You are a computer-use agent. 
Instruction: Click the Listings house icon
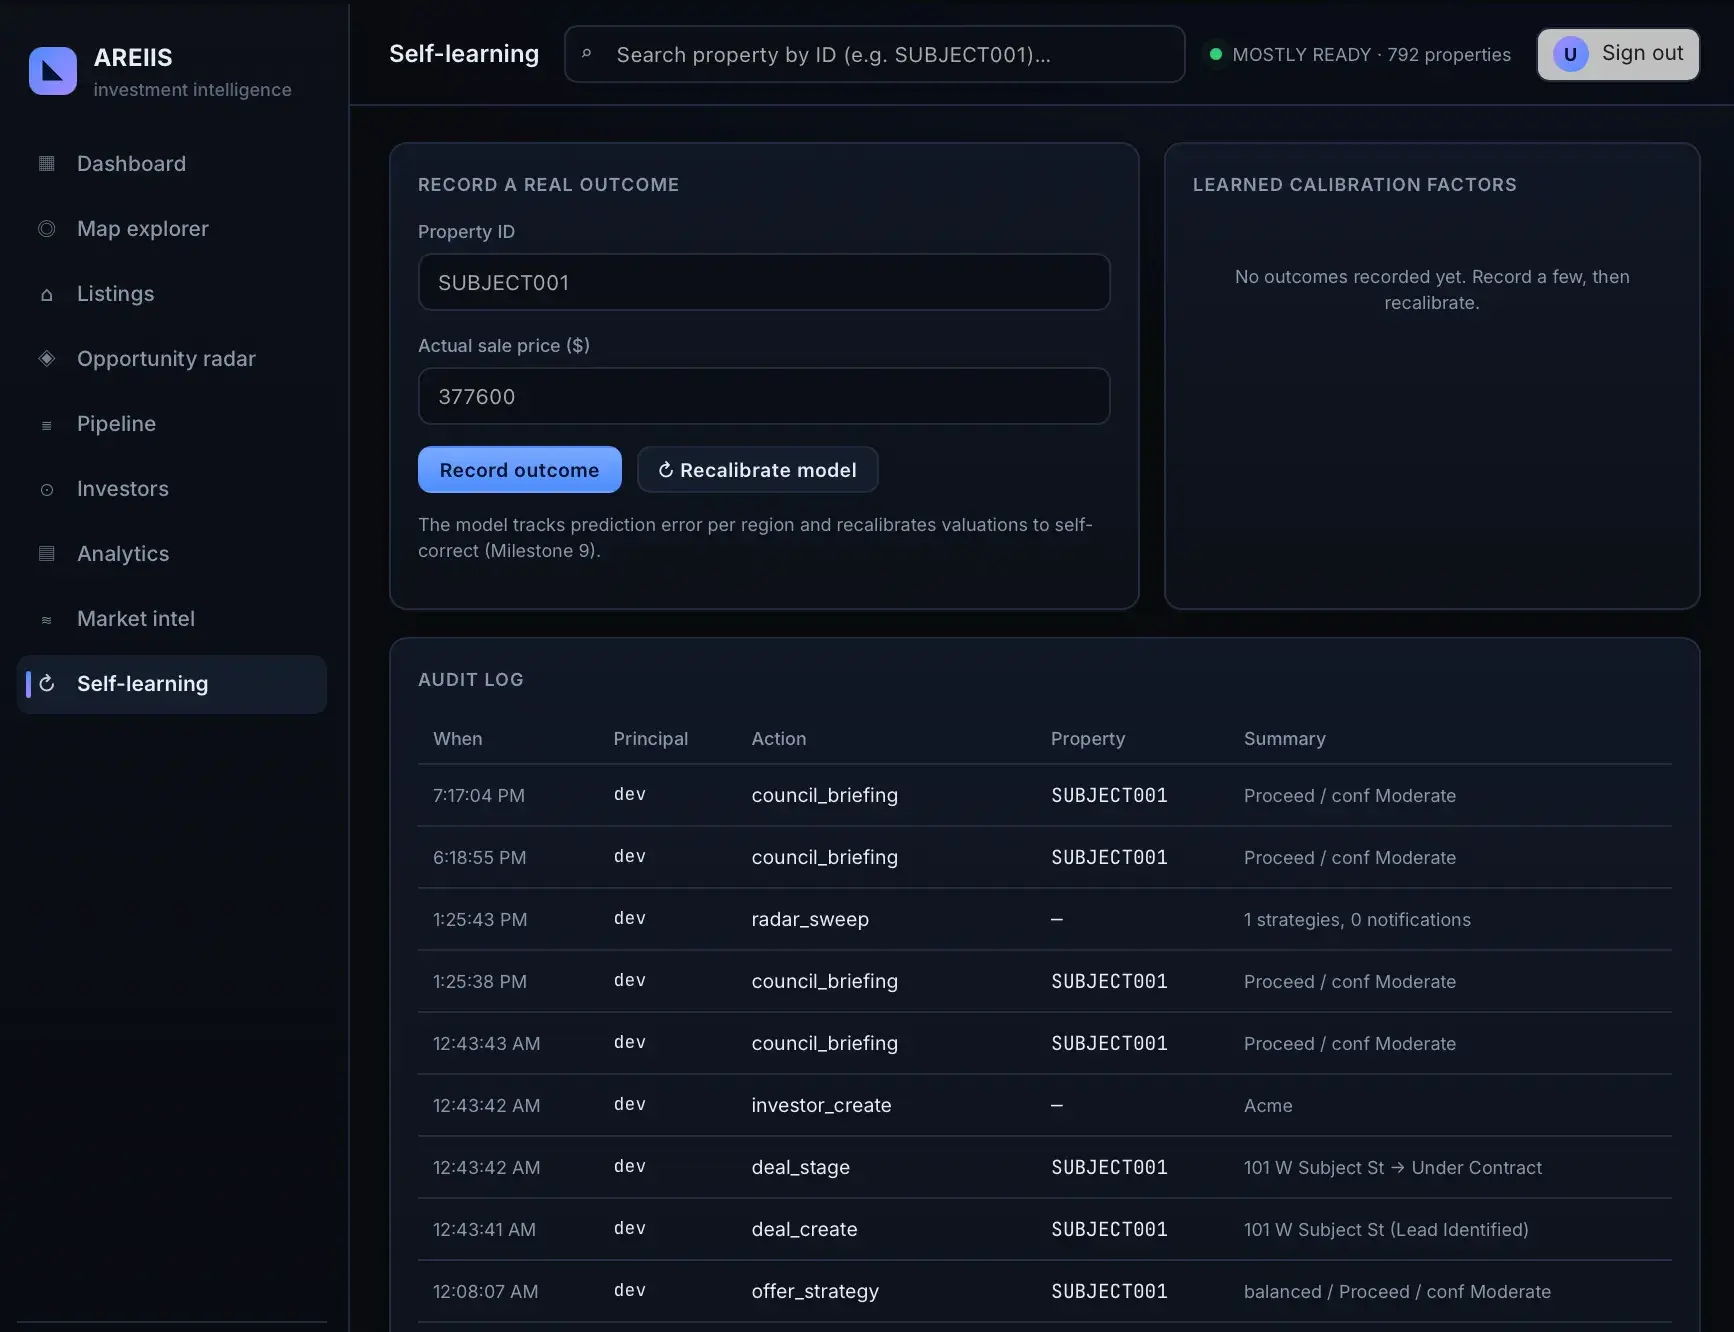click(46, 294)
